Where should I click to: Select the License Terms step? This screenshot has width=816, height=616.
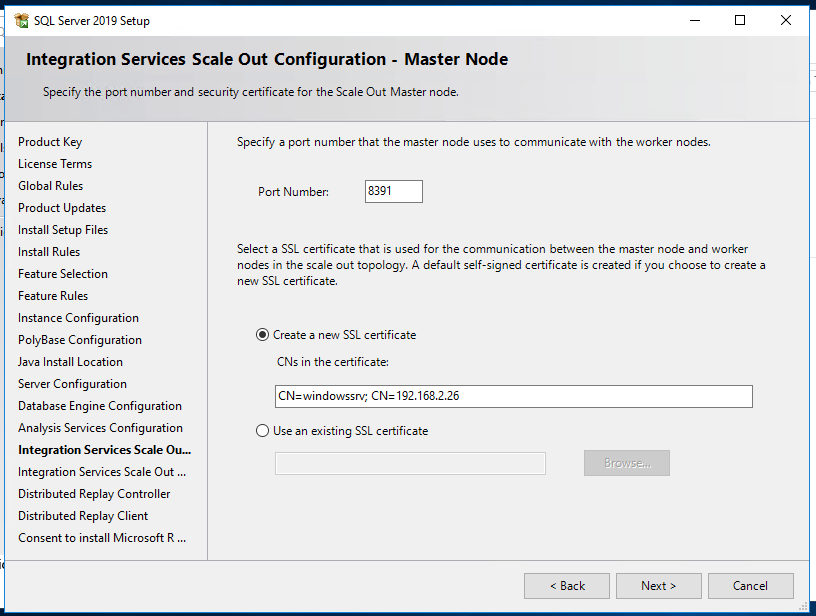pos(55,164)
